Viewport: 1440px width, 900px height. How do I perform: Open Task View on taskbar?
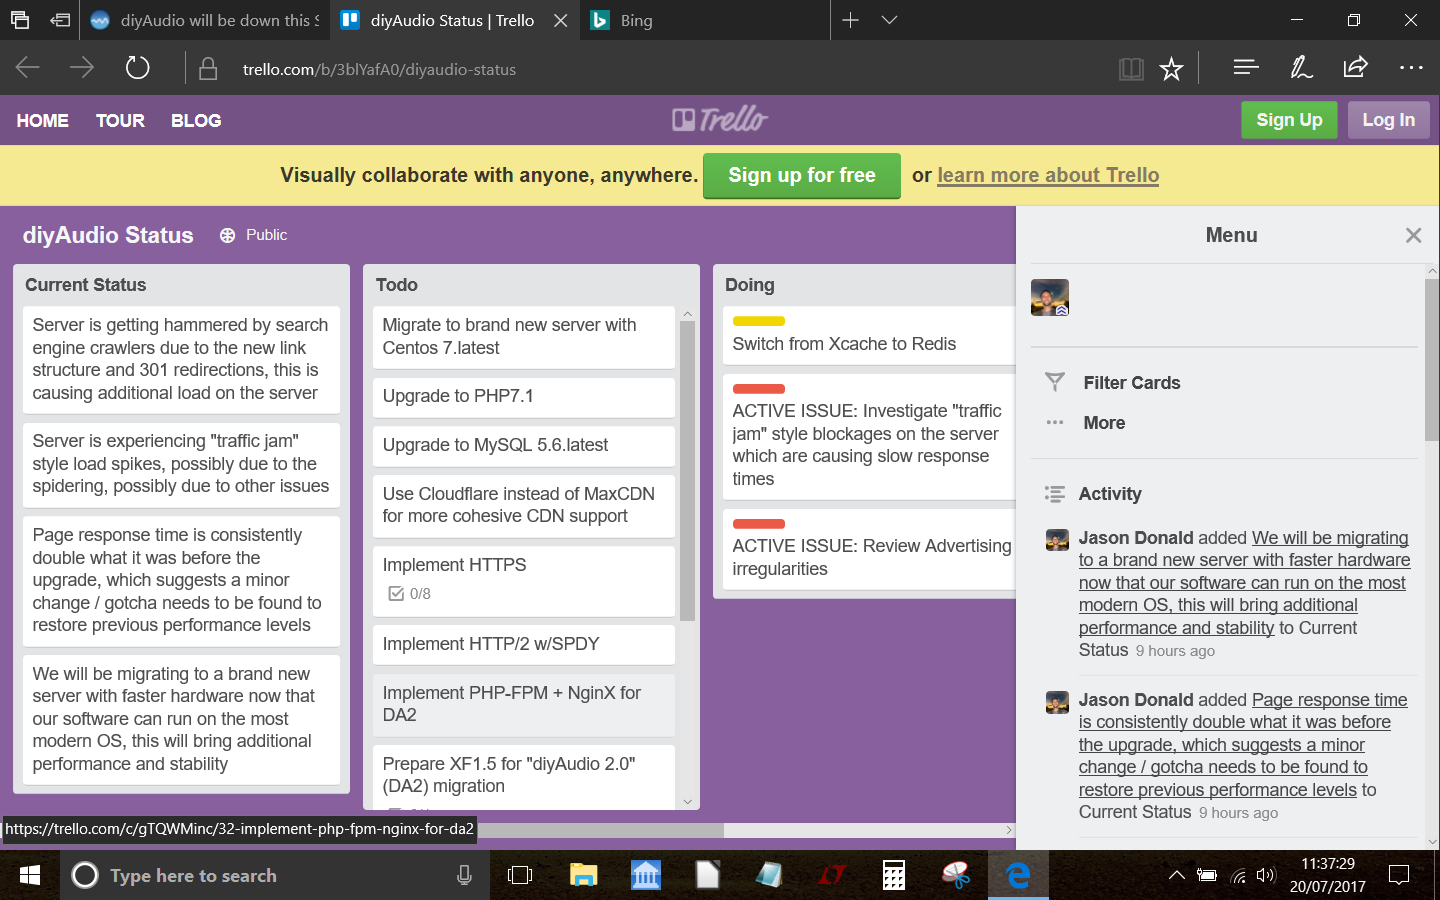(520, 875)
